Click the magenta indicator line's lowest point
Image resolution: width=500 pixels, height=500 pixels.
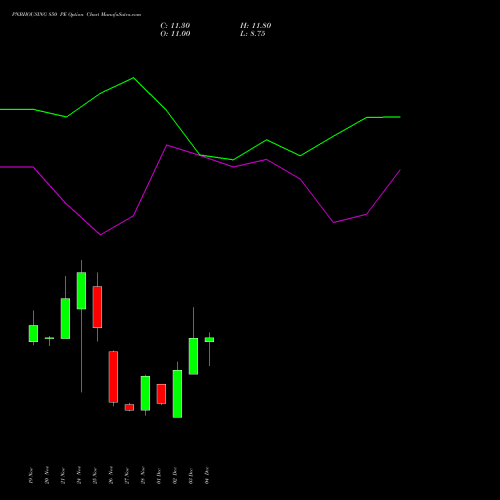(100, 235)
